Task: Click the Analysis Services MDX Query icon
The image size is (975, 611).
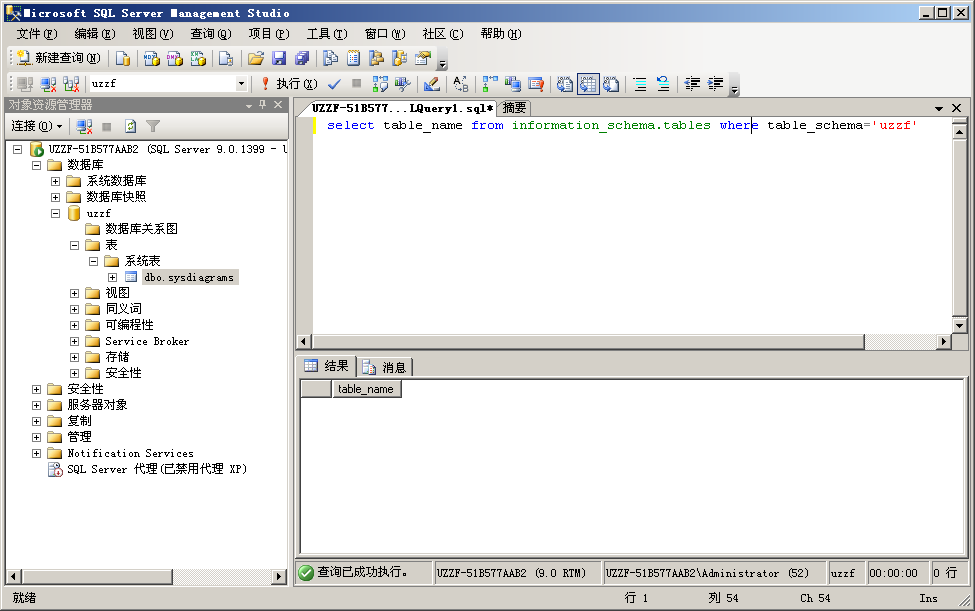Action: (151, 58)
